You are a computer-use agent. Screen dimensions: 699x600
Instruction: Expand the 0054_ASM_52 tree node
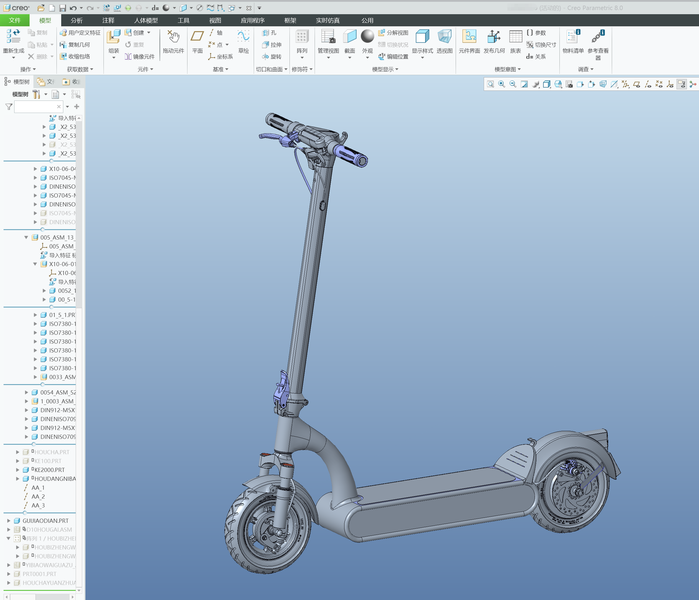click(x=26, y=392)
